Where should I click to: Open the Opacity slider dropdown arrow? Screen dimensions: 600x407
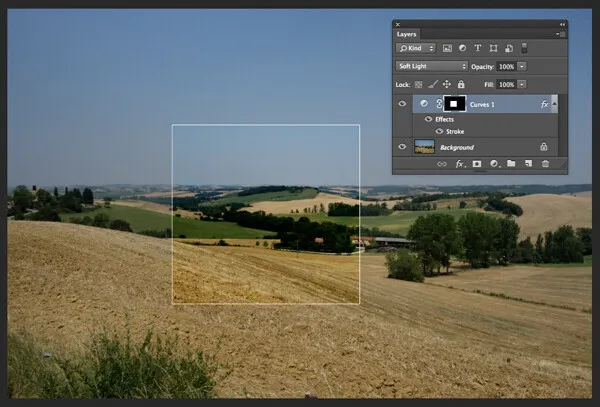point(522,66)
